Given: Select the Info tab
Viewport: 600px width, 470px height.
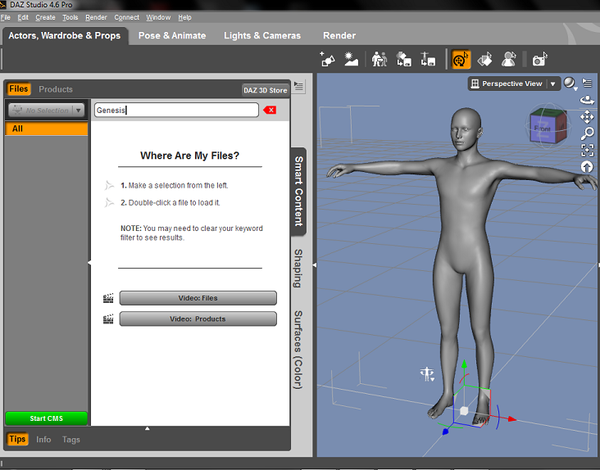Looking at the screenshot, I should click(44, 439).
